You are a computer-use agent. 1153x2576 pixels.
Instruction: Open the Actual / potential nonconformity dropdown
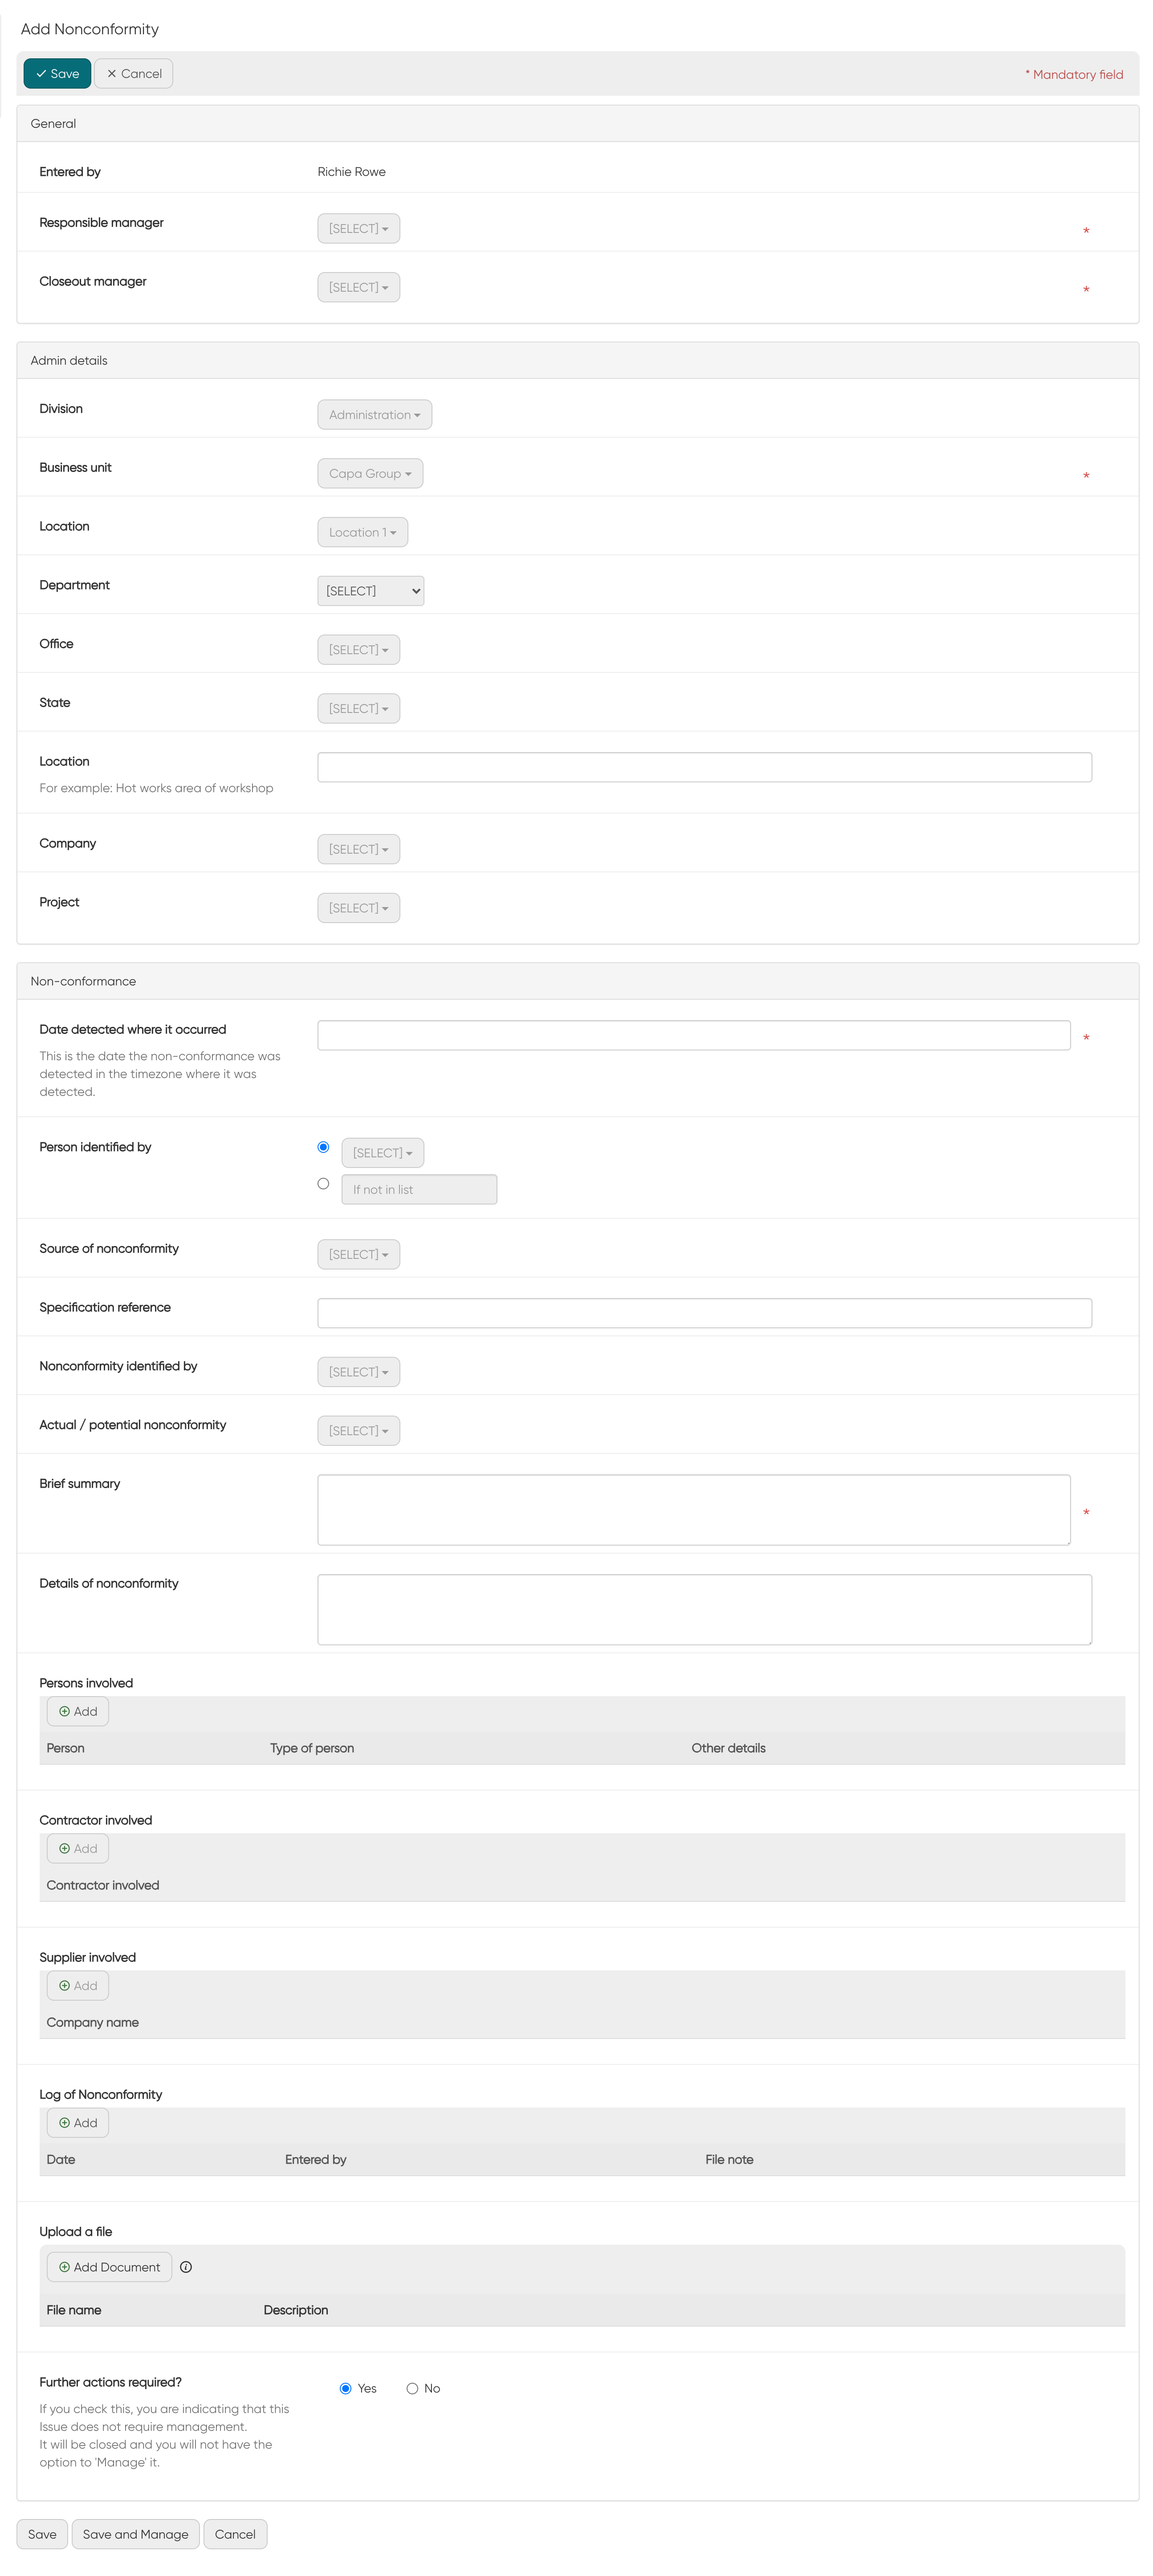point(357,1430)
